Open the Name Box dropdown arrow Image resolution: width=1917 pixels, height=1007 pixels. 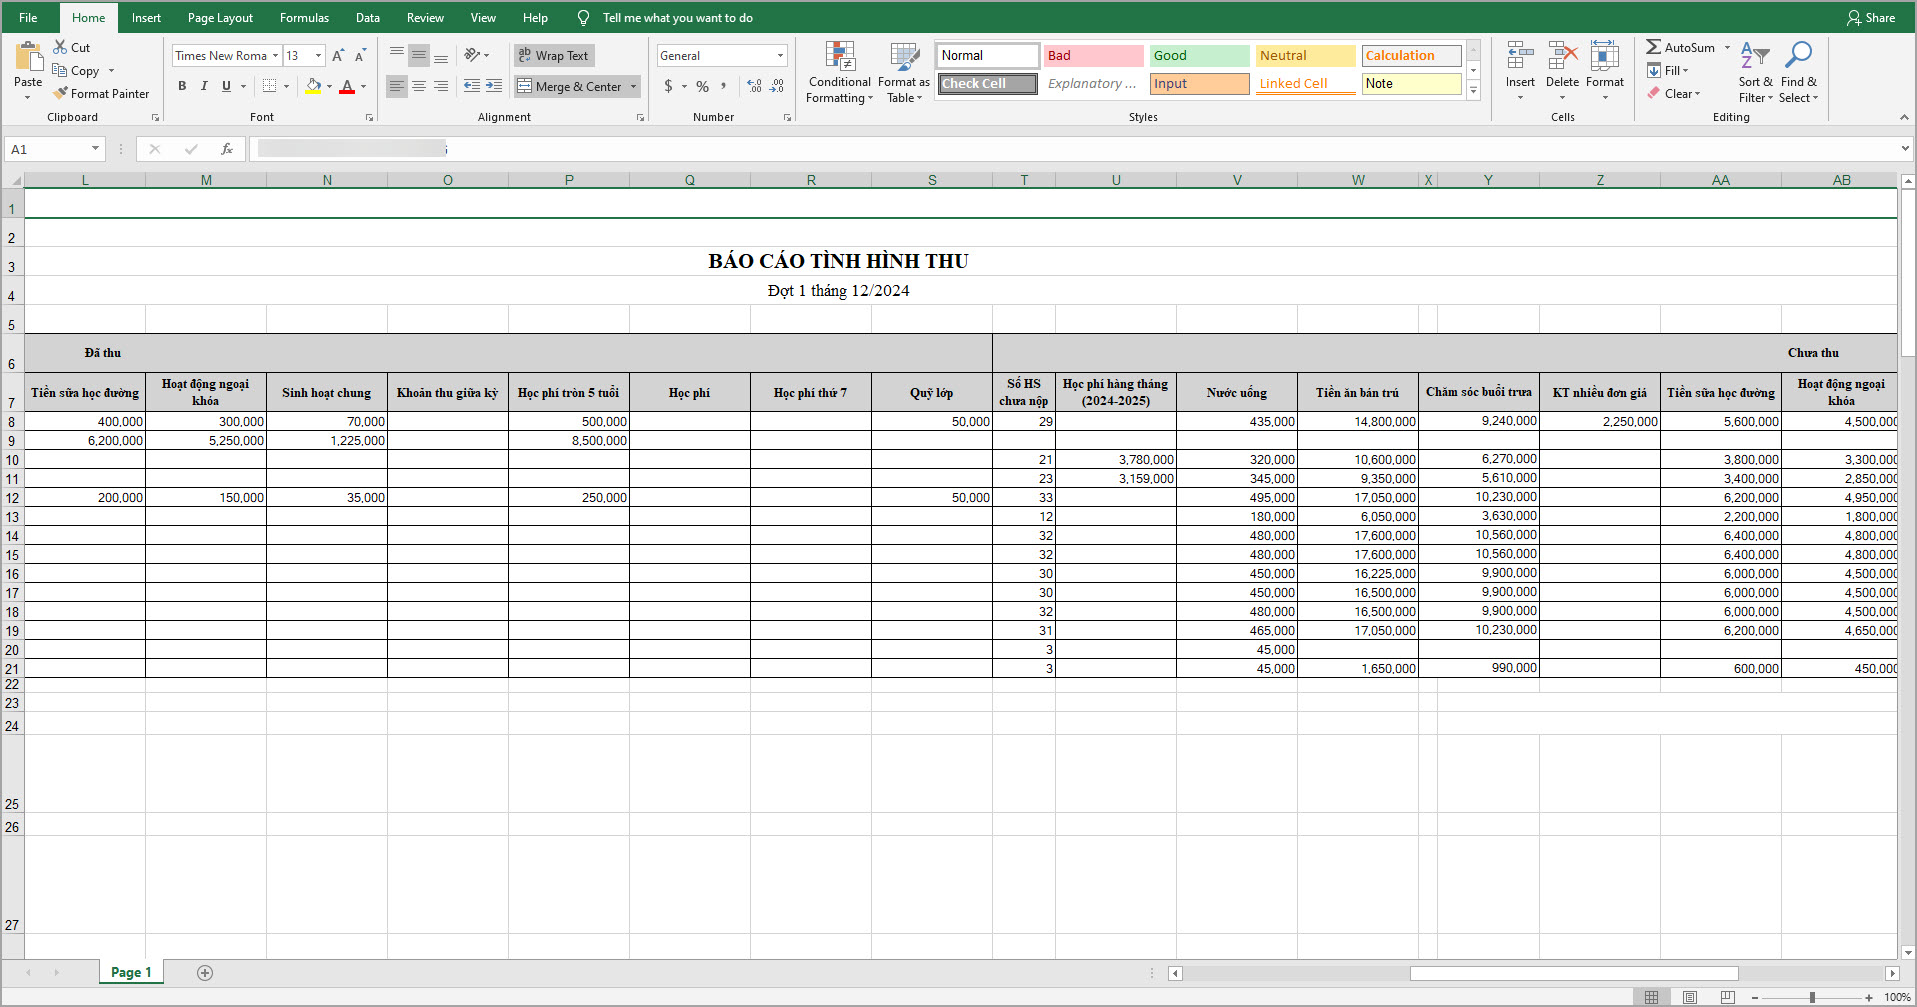95,149
